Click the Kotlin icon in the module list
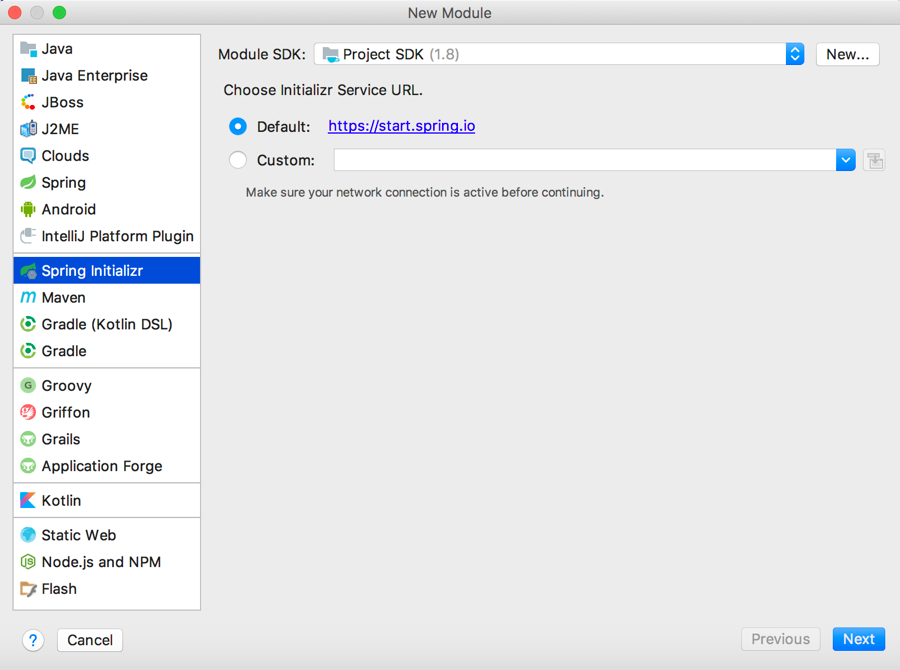 pyautogui.click(x=28, y=500)
